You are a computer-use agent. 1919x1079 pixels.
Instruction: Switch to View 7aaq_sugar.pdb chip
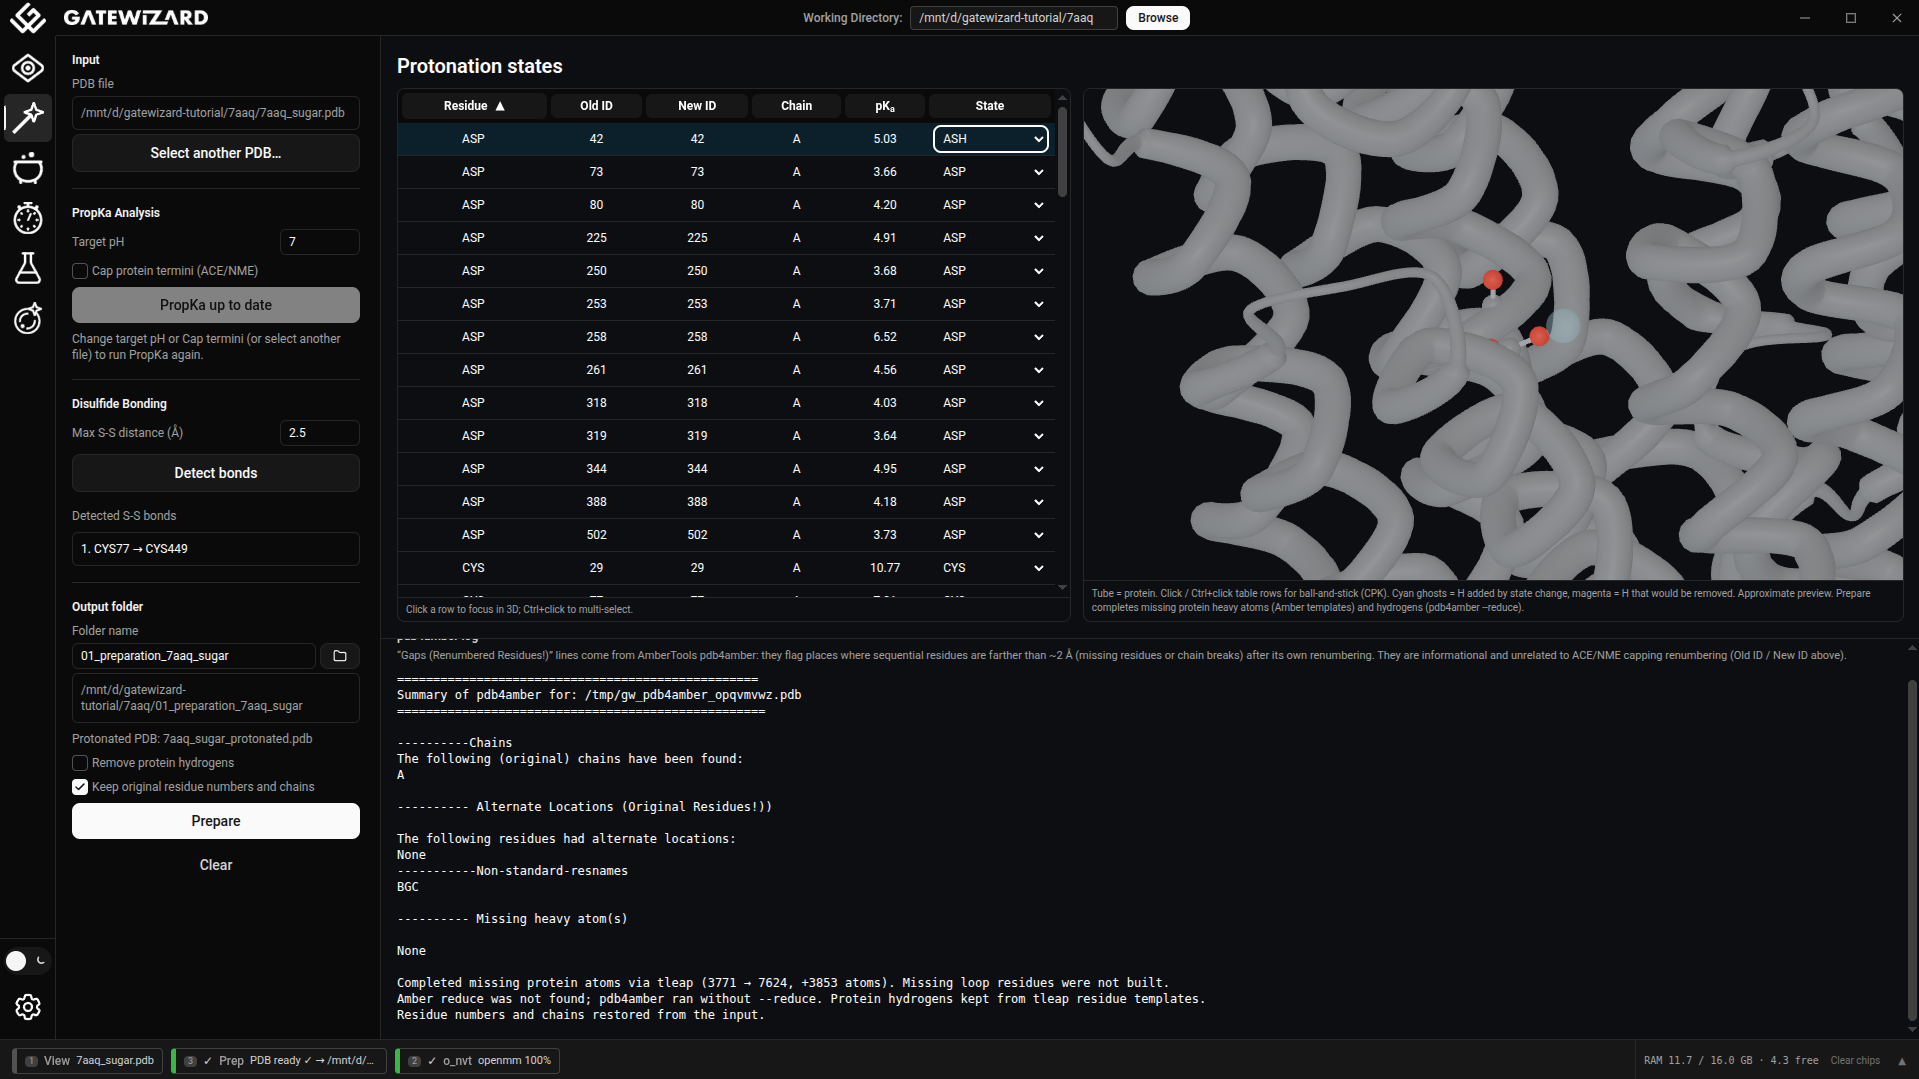(x=89, y=1061)
